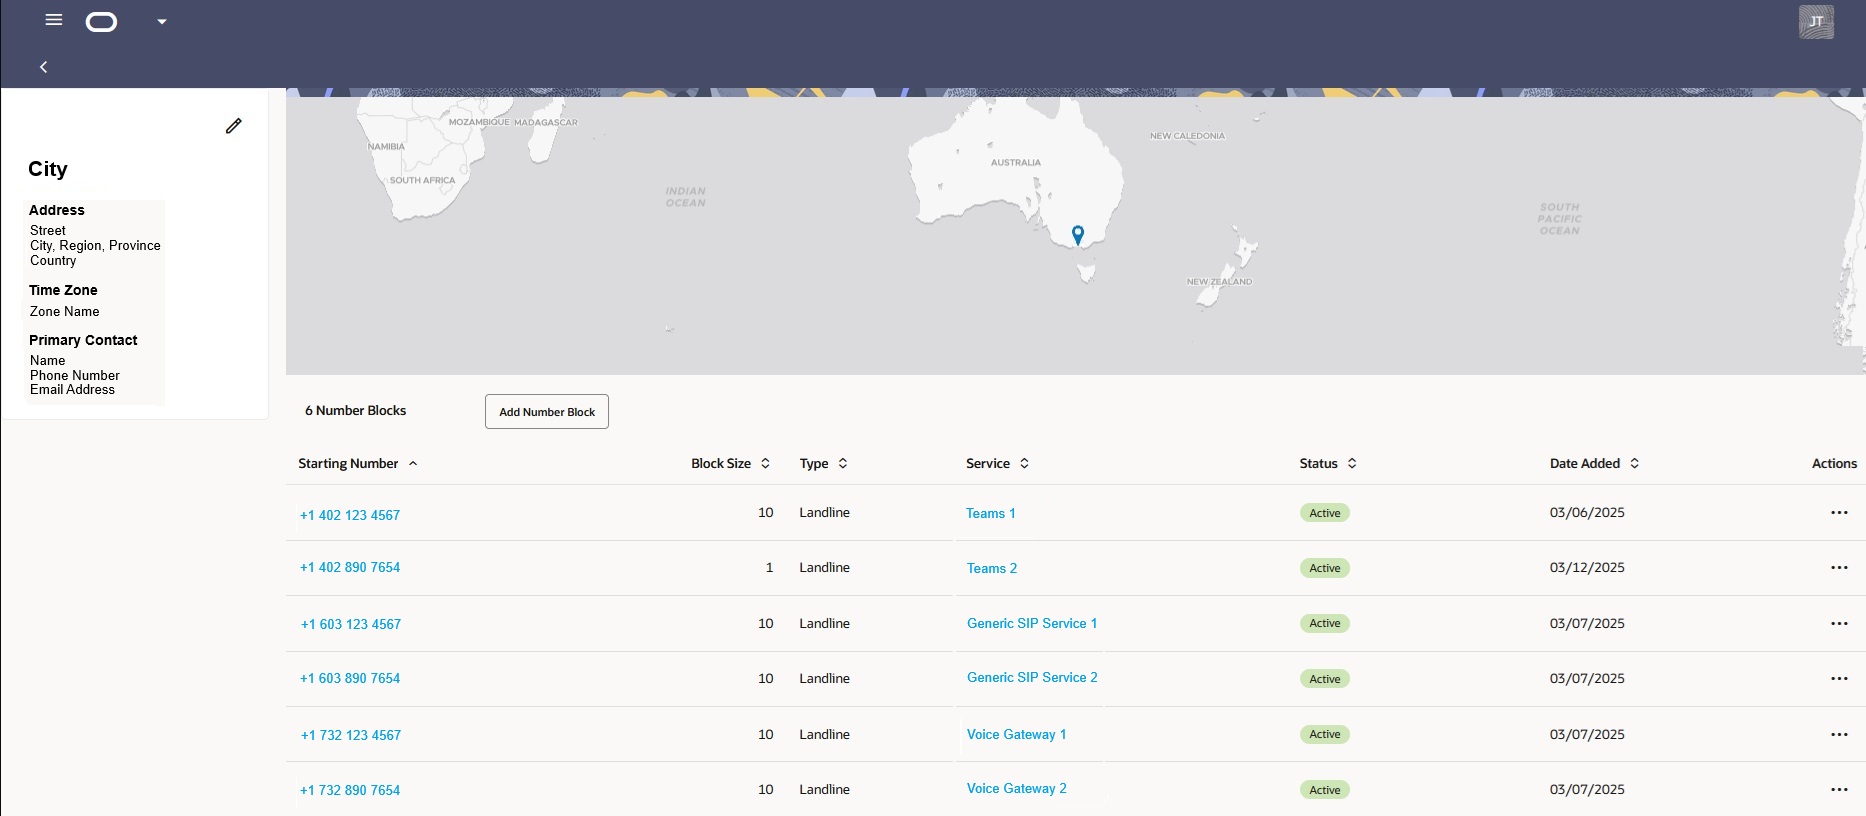Open number block +1 603 123 4567

pyautogui.click(x=351, y=625)
